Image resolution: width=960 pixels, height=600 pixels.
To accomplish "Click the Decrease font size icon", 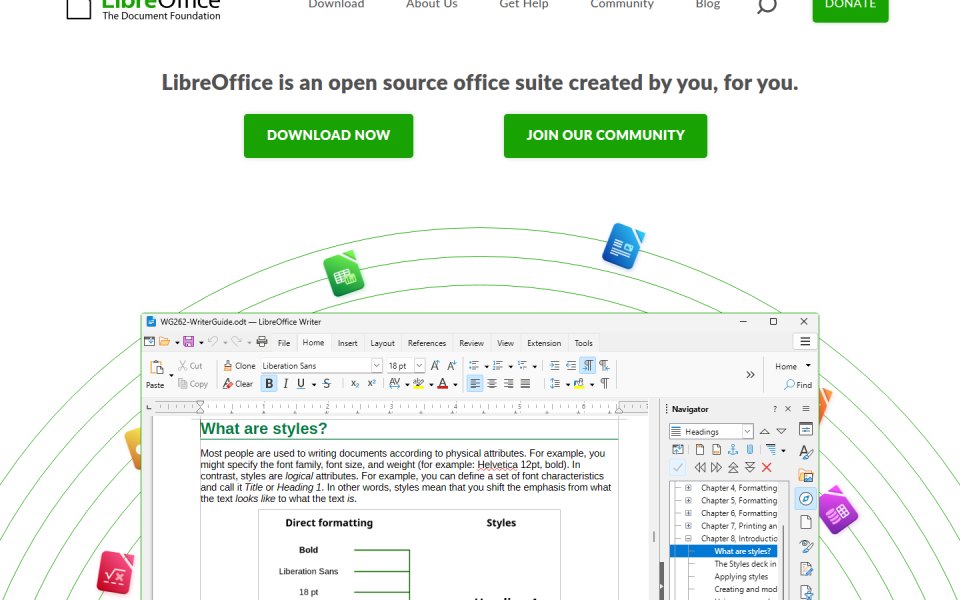I will click(x=451, y=366).
